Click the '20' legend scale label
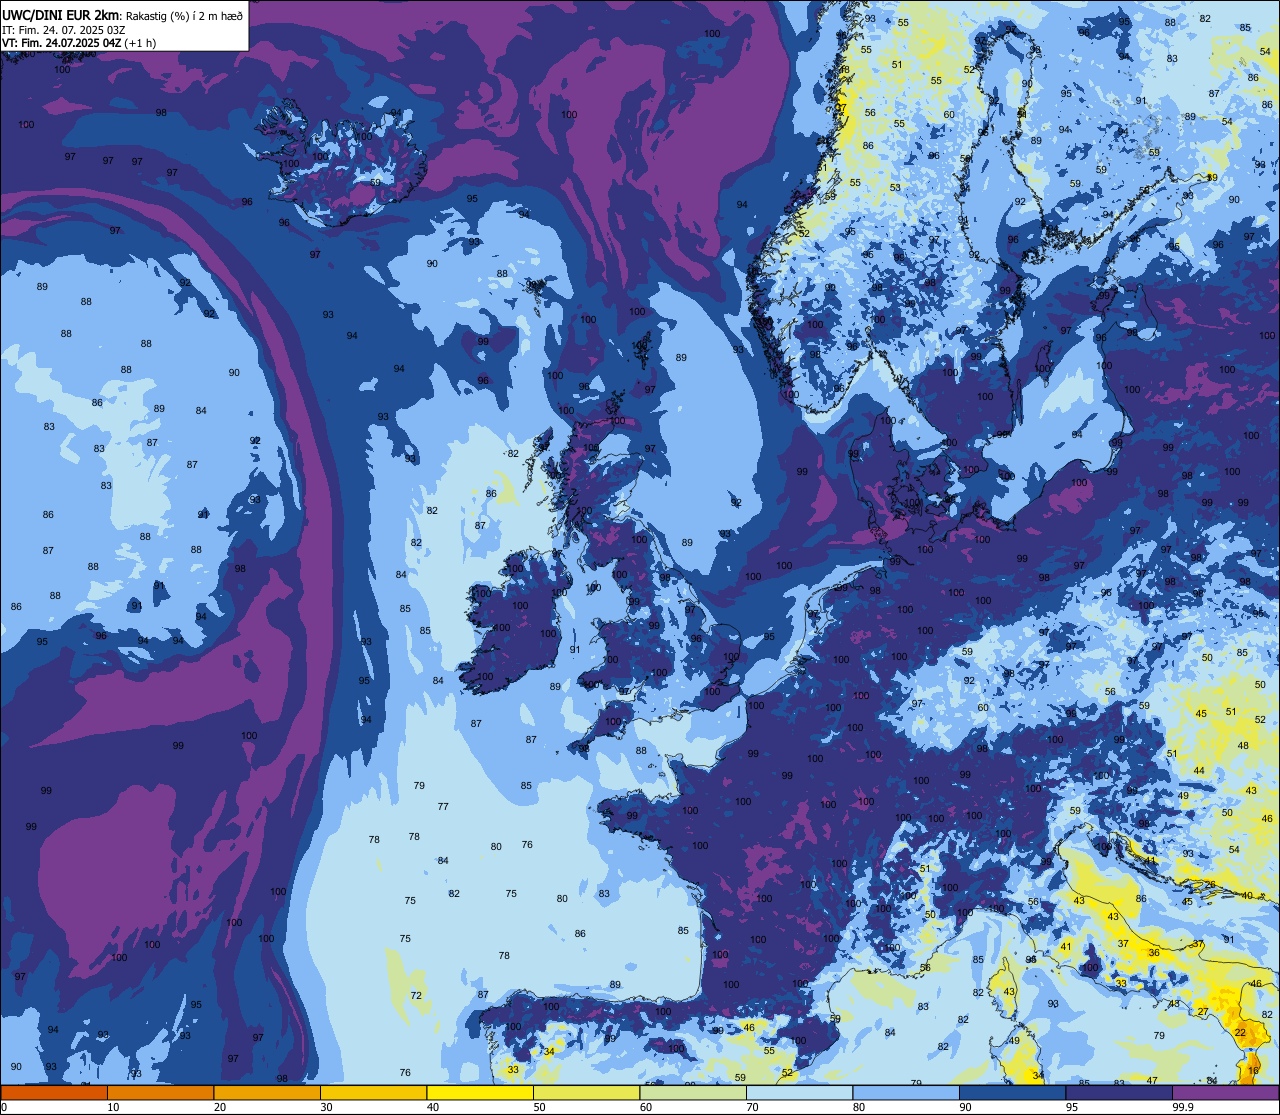Viewport: 1280px width, 1115px height. click(x=220, y=1107)
